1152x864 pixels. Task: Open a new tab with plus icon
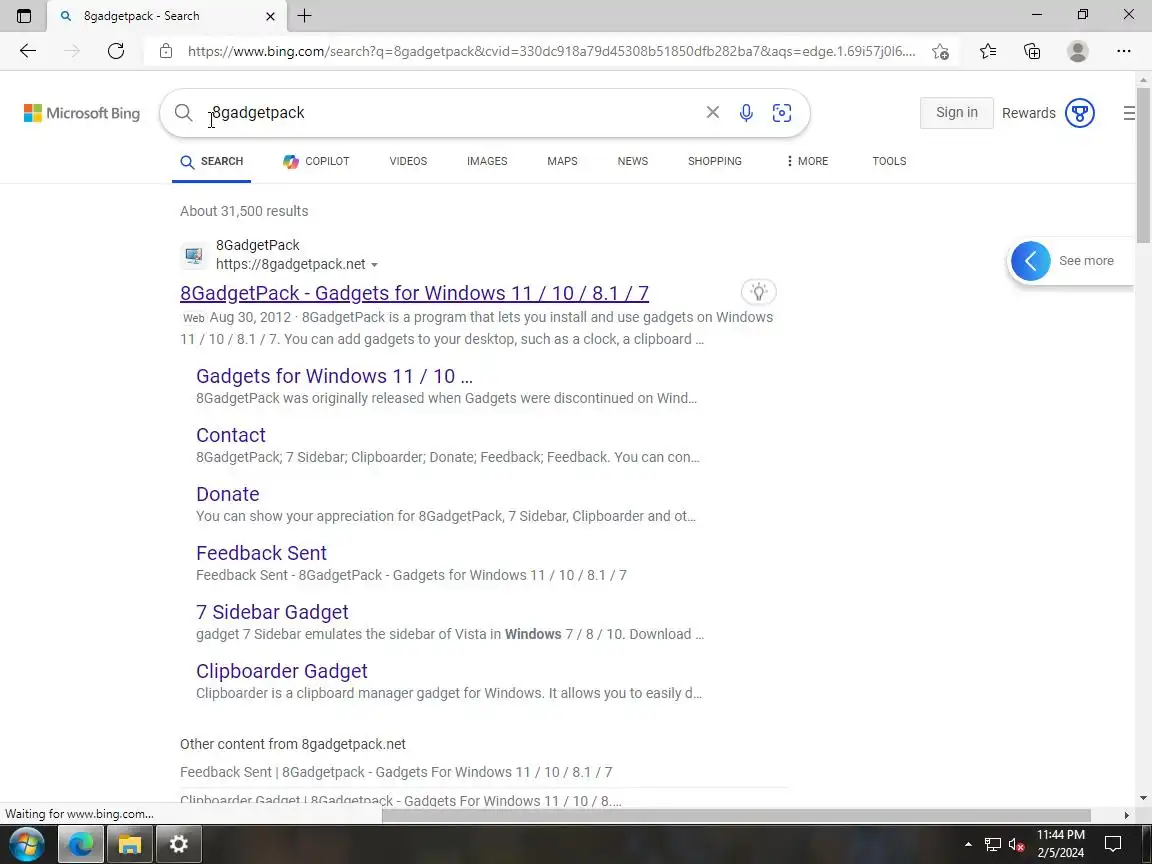tap(305, 15)
